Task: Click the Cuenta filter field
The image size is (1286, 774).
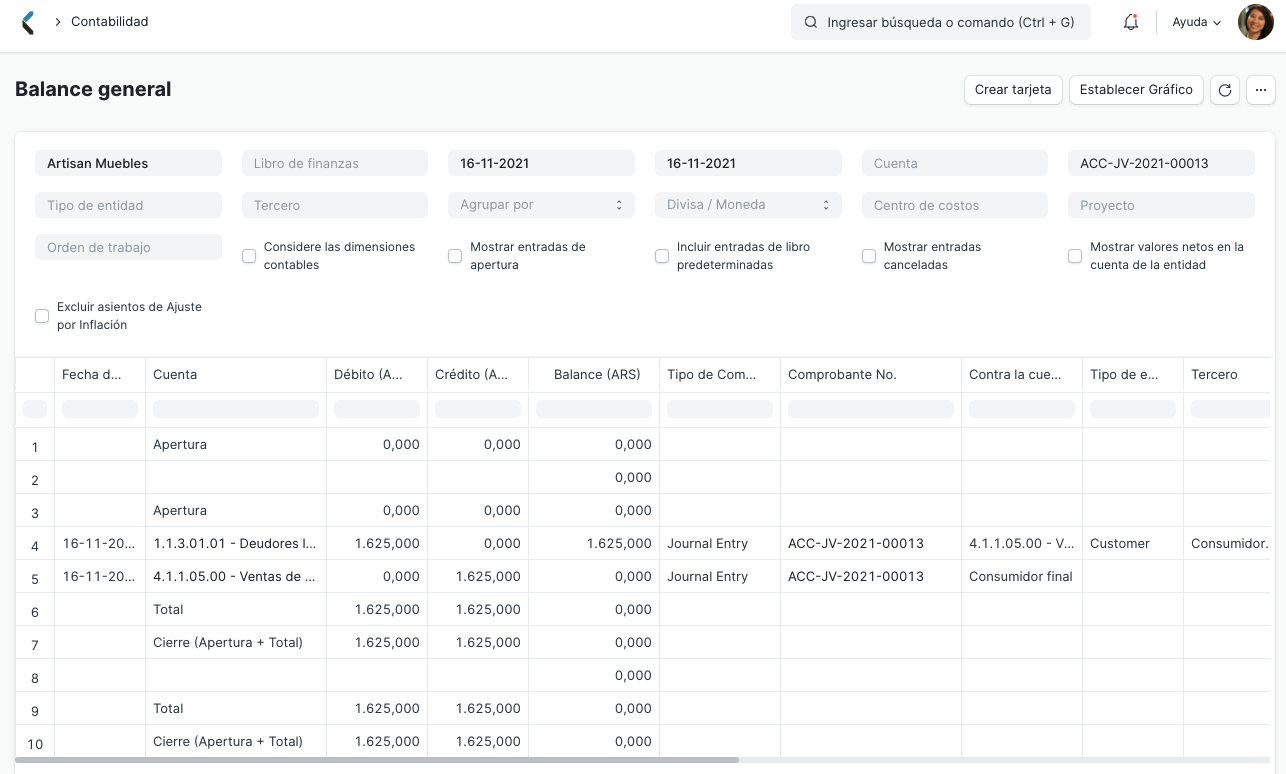Action: click(955, 163)
